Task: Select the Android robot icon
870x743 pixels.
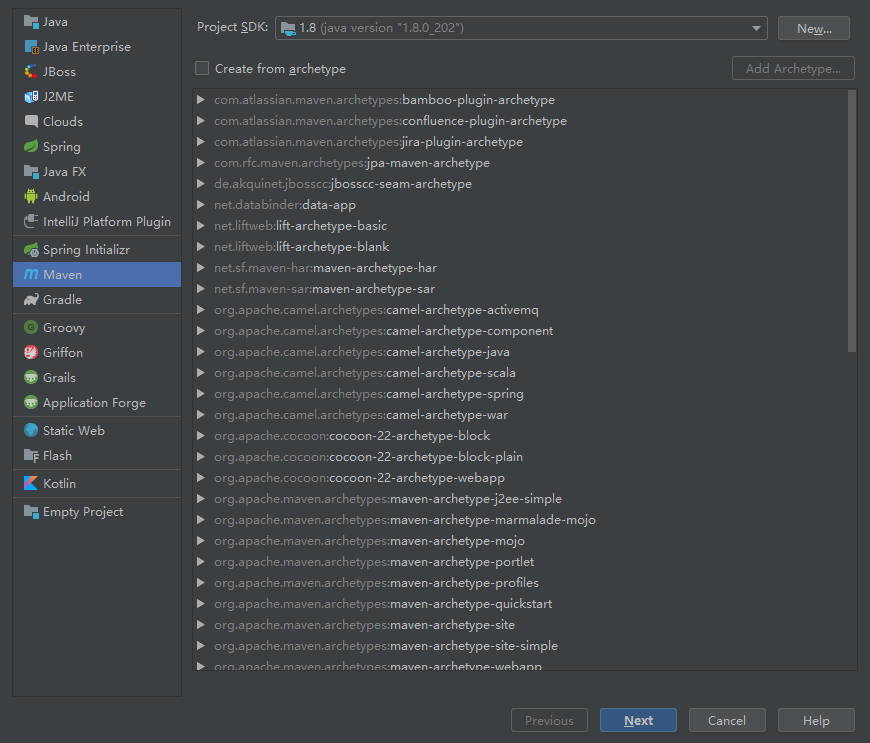Action: click(31, 196)
